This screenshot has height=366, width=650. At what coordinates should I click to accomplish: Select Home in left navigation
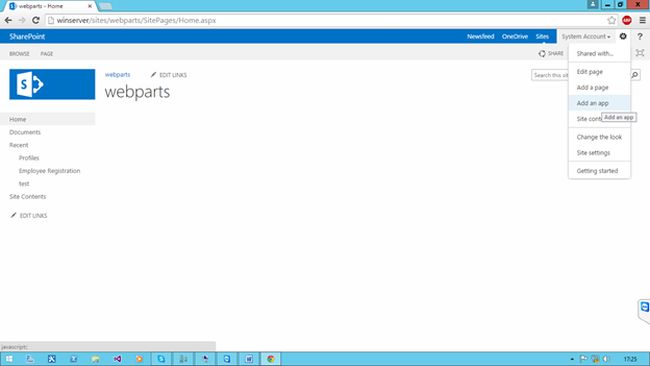[47, 119]
